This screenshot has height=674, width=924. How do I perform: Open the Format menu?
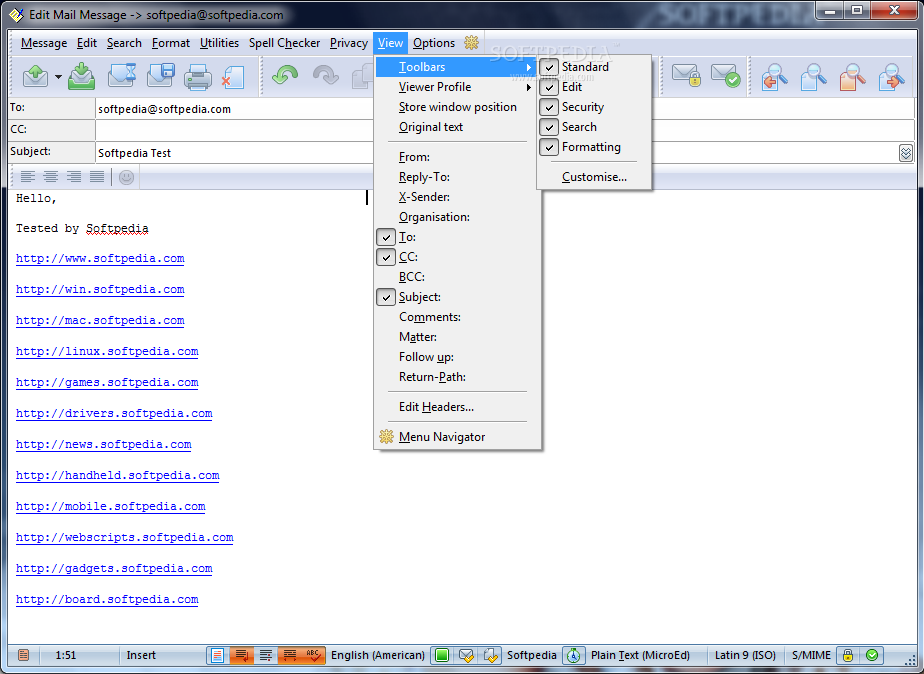[170, 43]
